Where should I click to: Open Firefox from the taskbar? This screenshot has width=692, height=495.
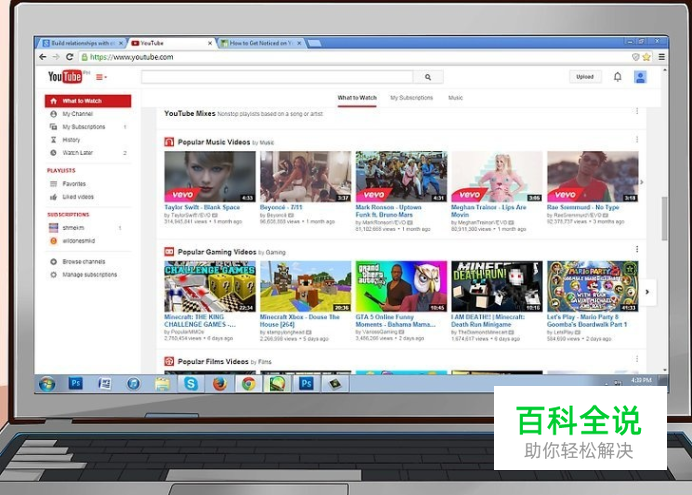point(220,384)
